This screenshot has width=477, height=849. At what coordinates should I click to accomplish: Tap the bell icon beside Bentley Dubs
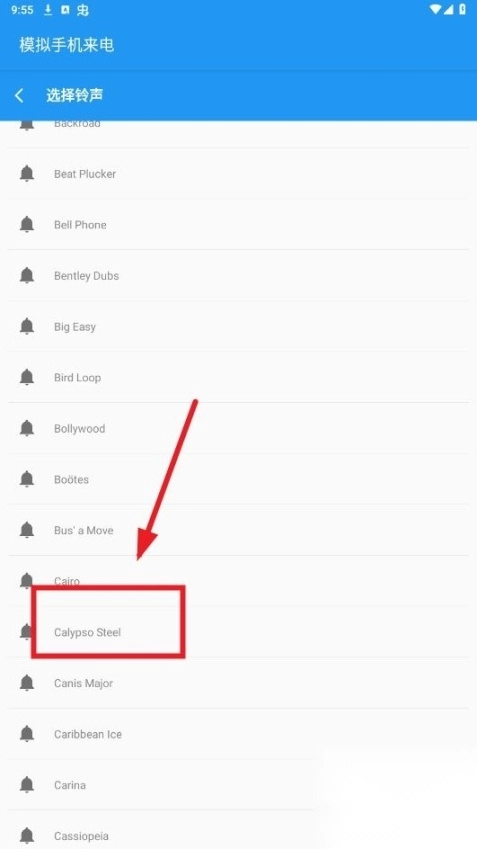point(27,276)
